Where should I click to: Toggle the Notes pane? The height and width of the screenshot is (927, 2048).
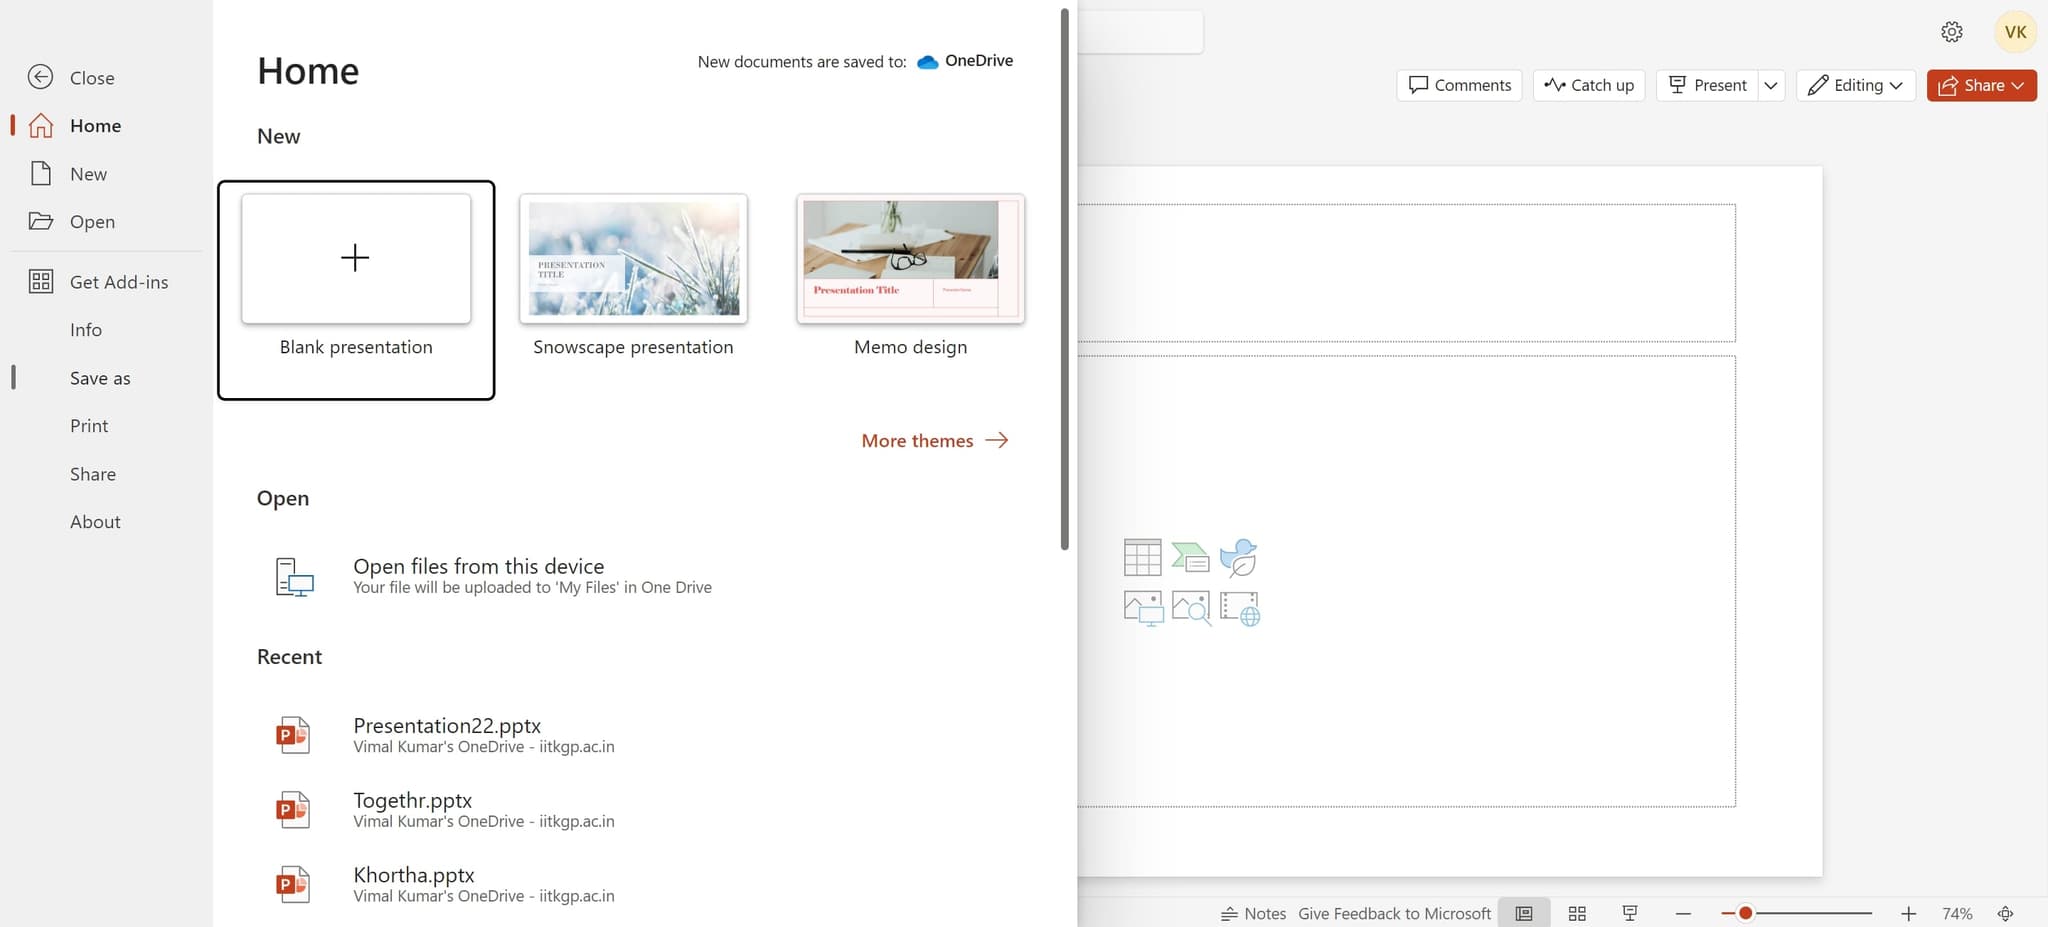pyautogui.click(x=1253, y=913)
